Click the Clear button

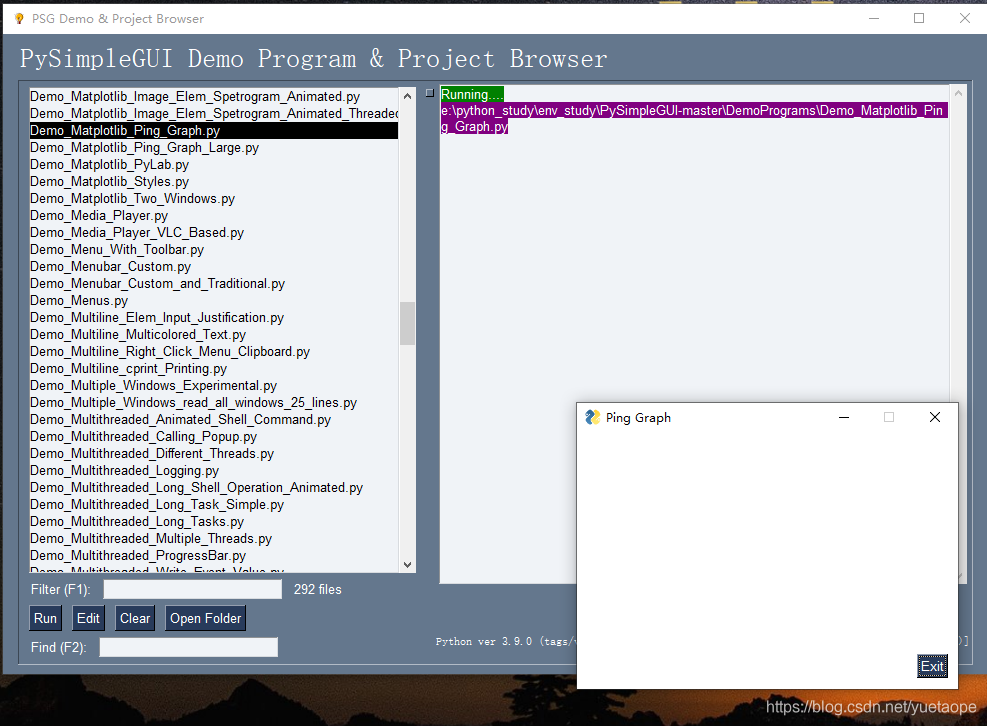click(x=135, y=618)
